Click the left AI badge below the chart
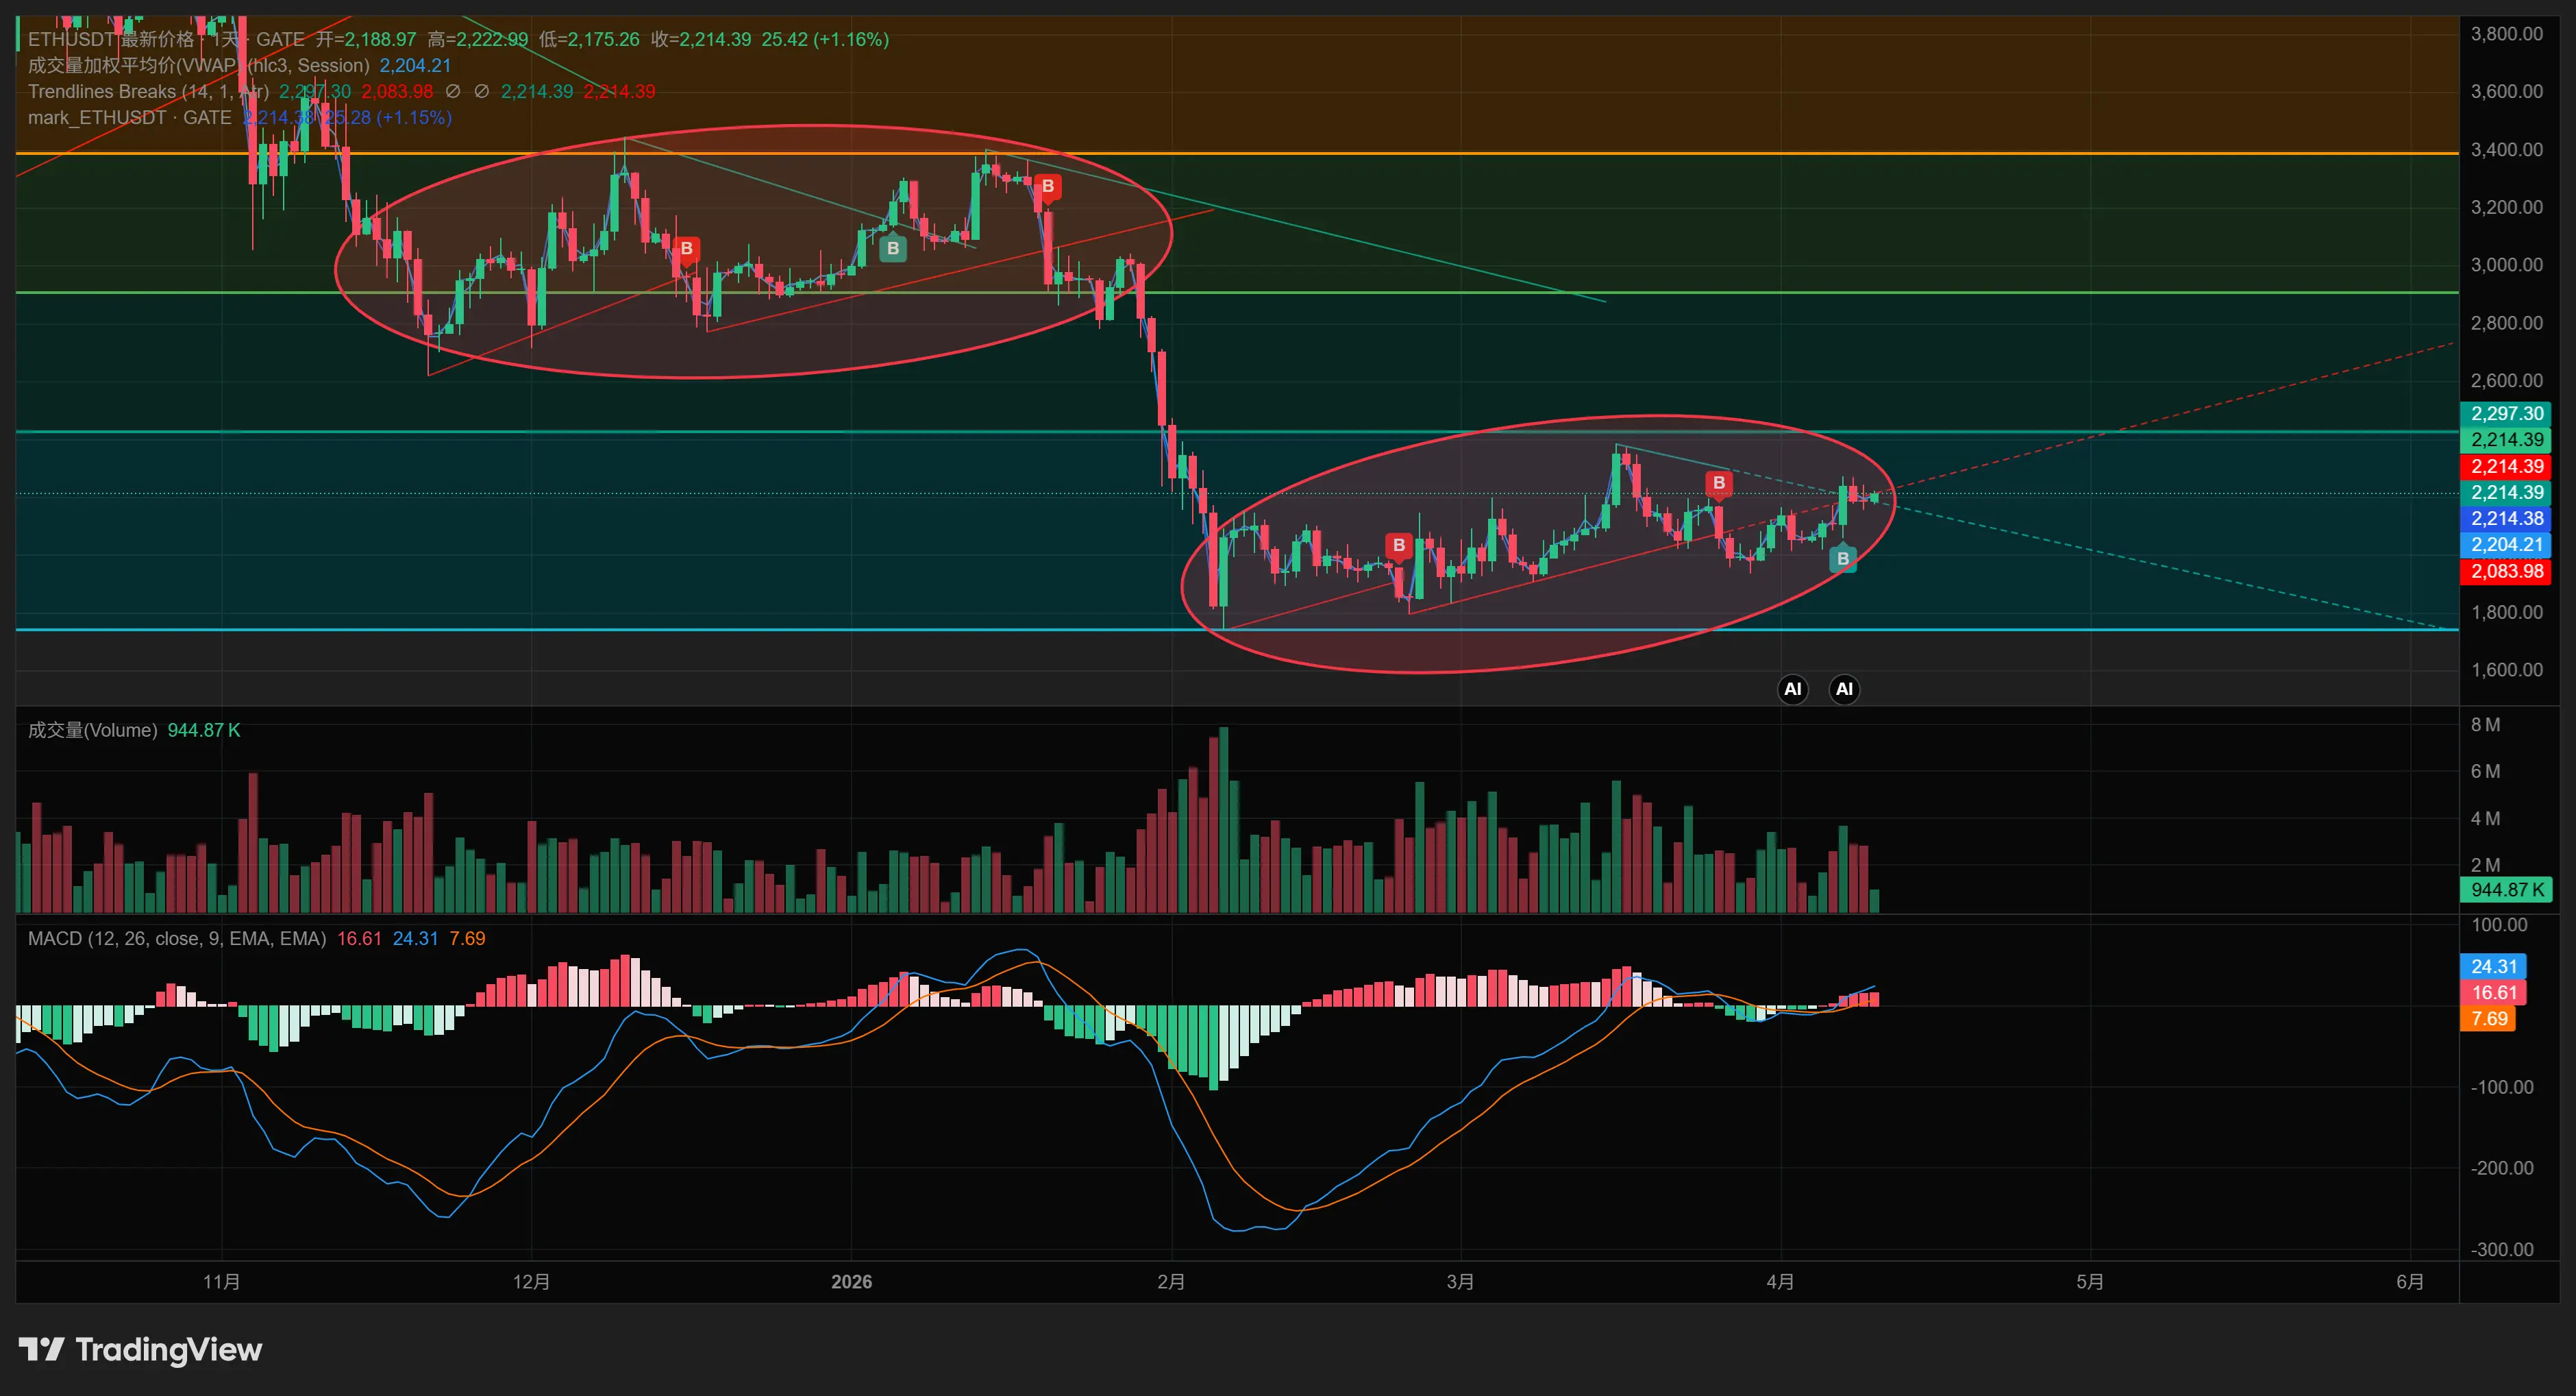This screenshot has width=2576, height=1396. point(1792,689)
